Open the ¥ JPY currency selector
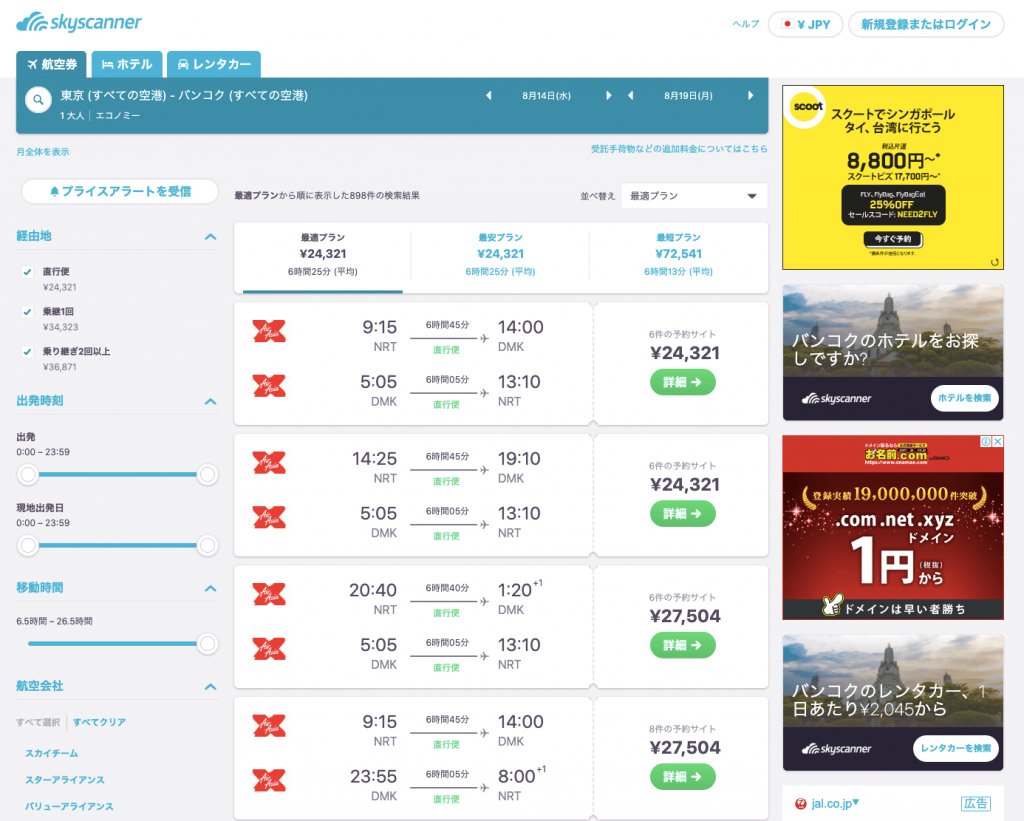 [x=805, y=25]
